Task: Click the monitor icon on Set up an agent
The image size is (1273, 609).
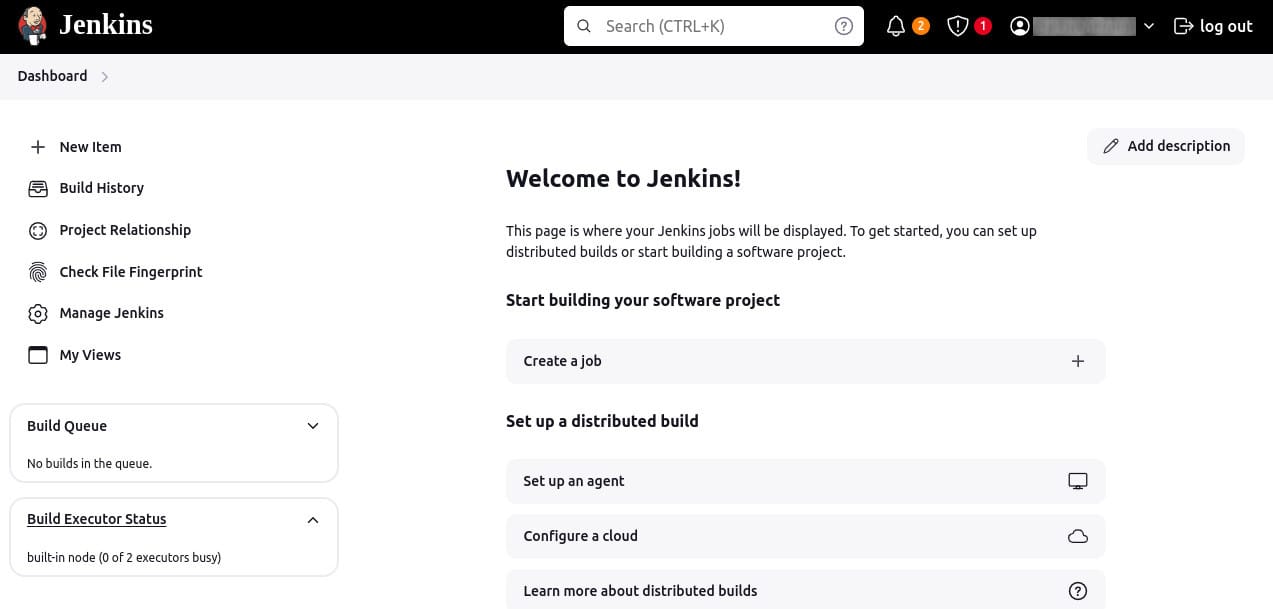Action: point(1078,481)
